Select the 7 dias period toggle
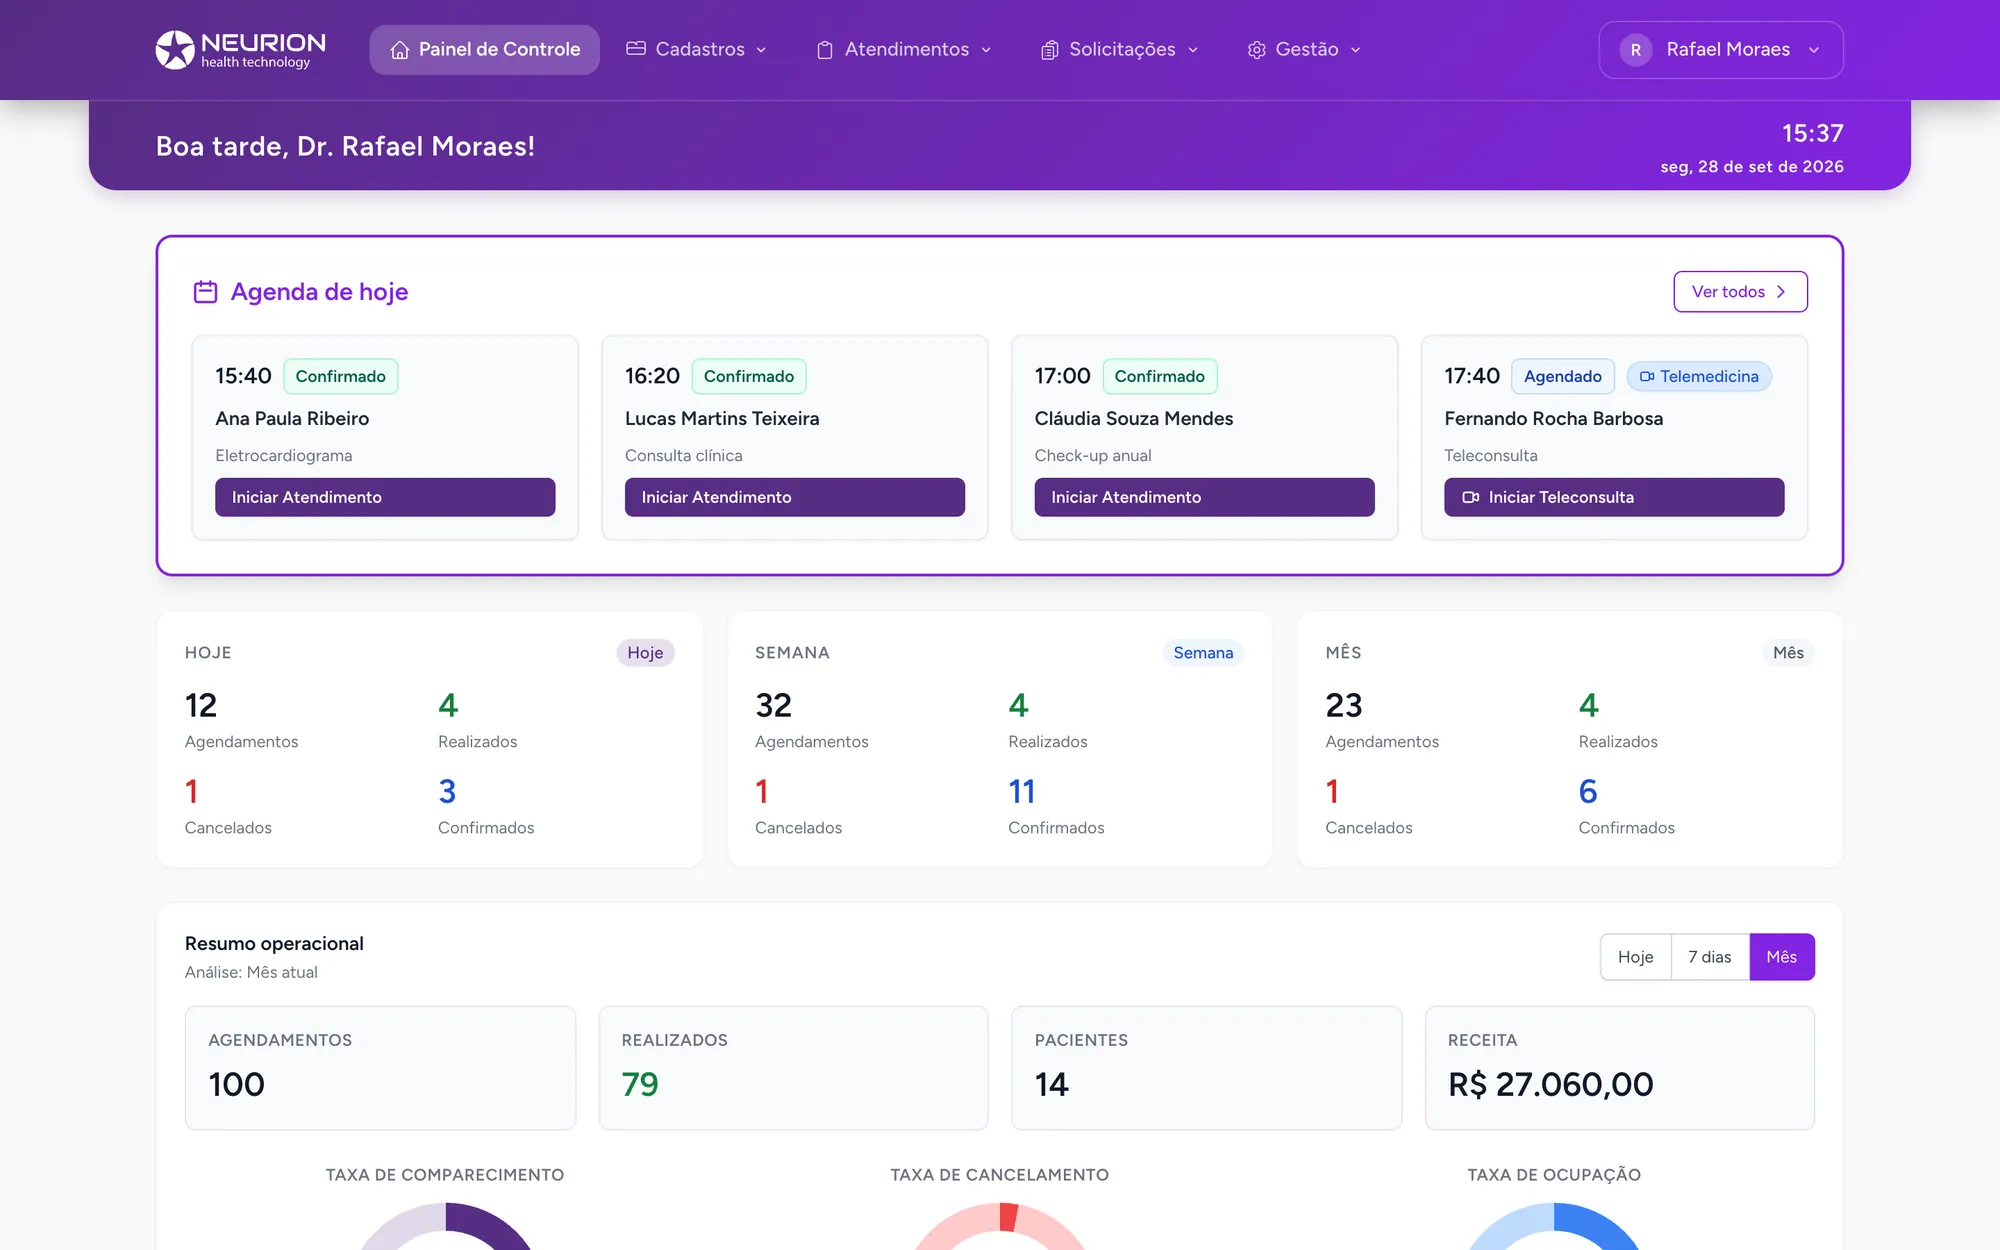 tap(1710, 957)
